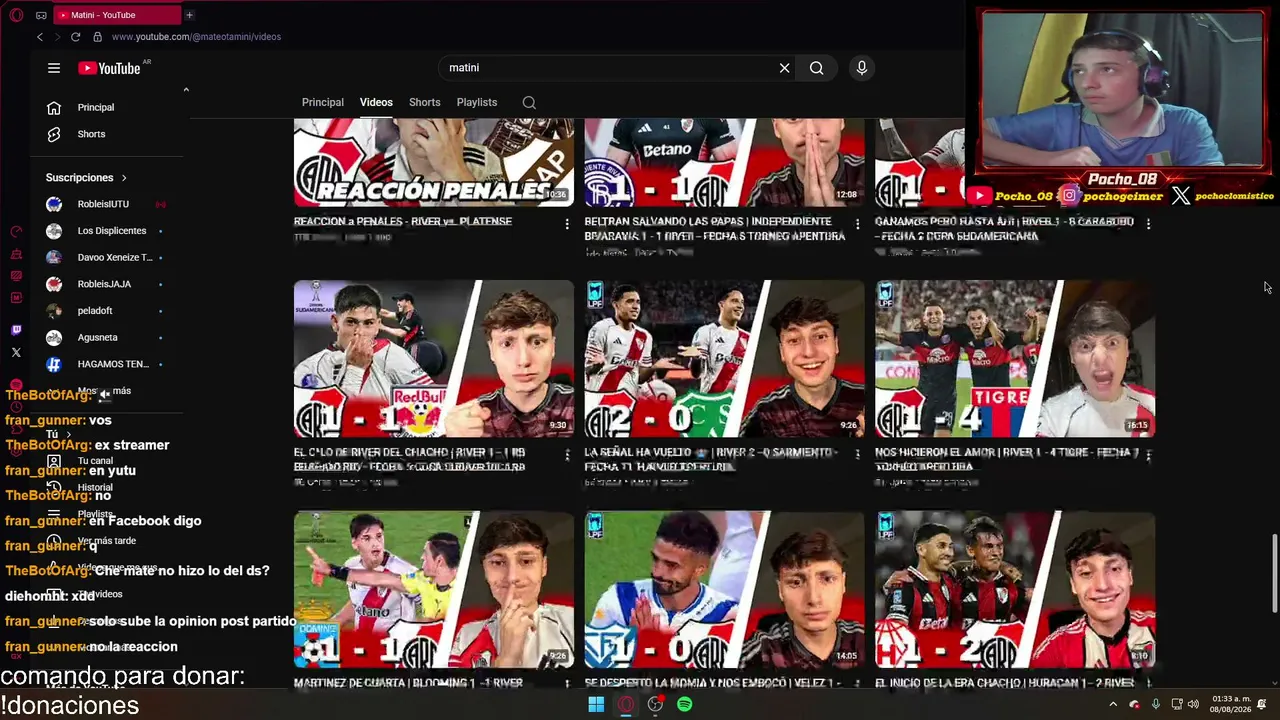Open the Shorts icon in the sidebar

[x=54, y=134]
